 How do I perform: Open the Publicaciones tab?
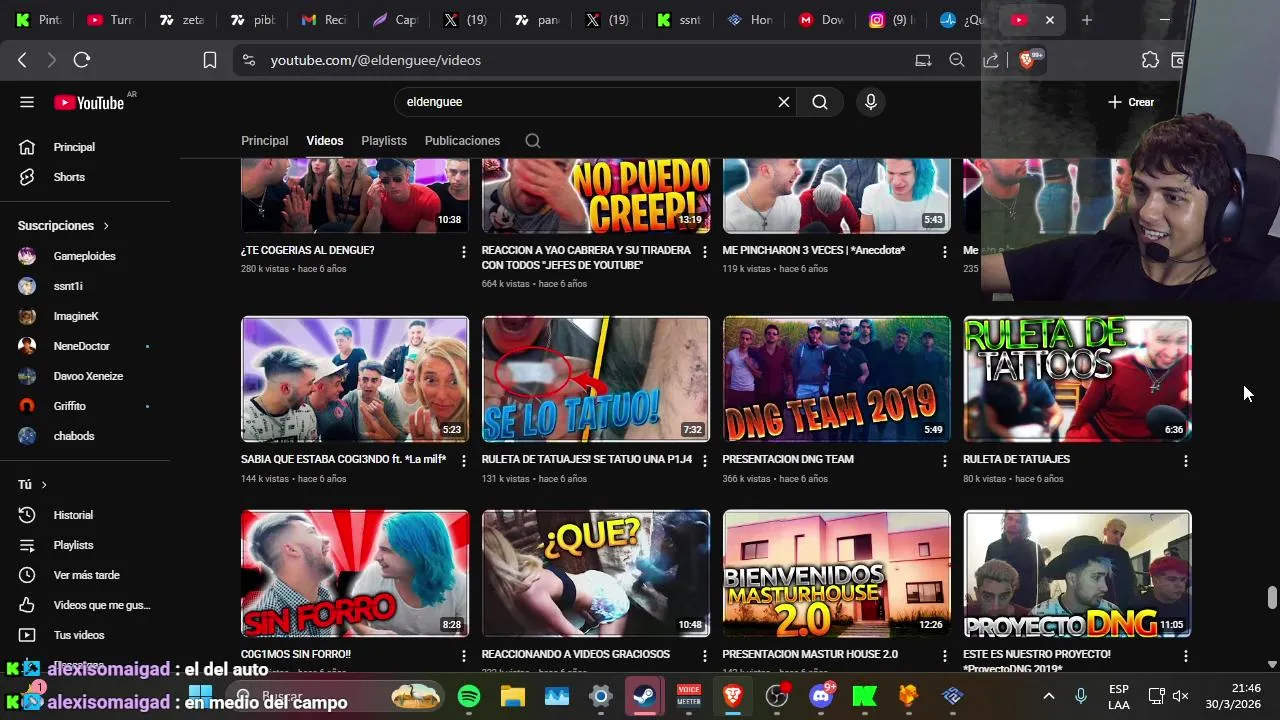click(x=462, y=141)
